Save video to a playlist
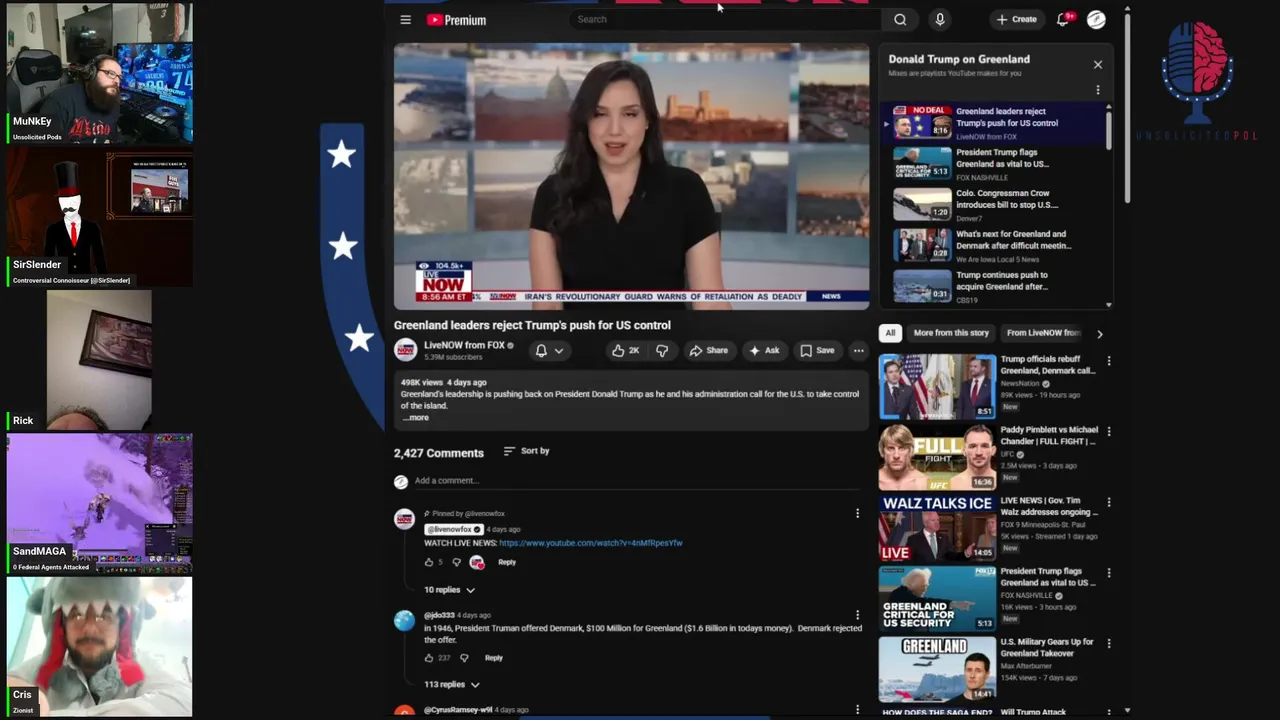 817,350
